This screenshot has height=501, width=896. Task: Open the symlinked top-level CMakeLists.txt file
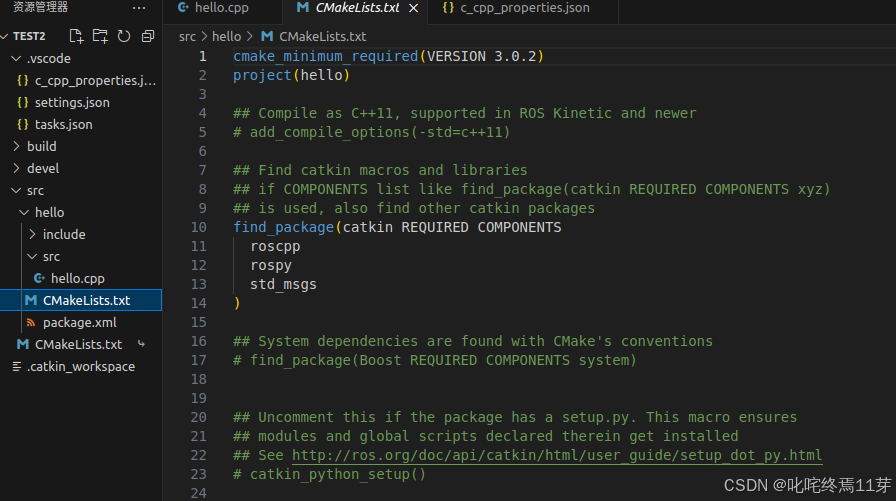[81, 344]
